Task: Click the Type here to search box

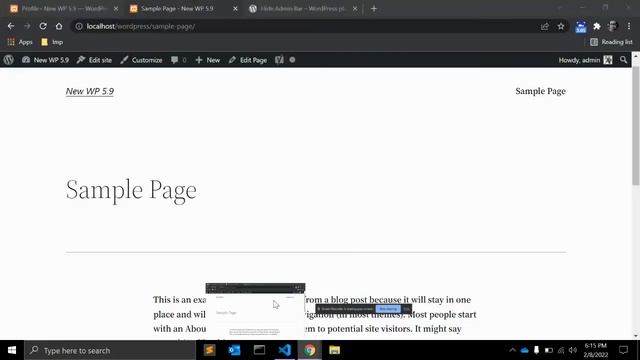Action: coord(110,350)
